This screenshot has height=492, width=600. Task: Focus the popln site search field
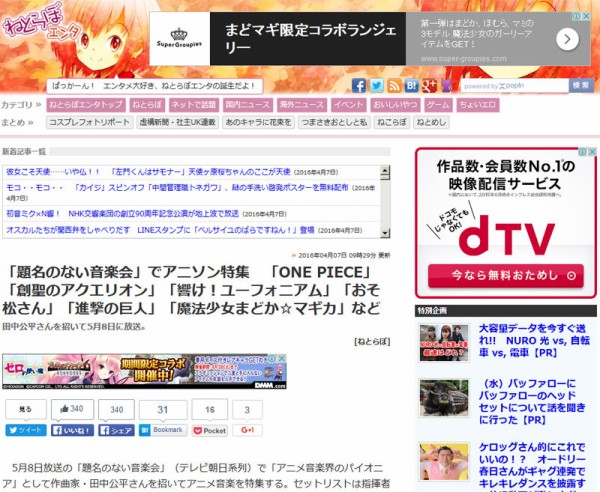pos(514,86)
